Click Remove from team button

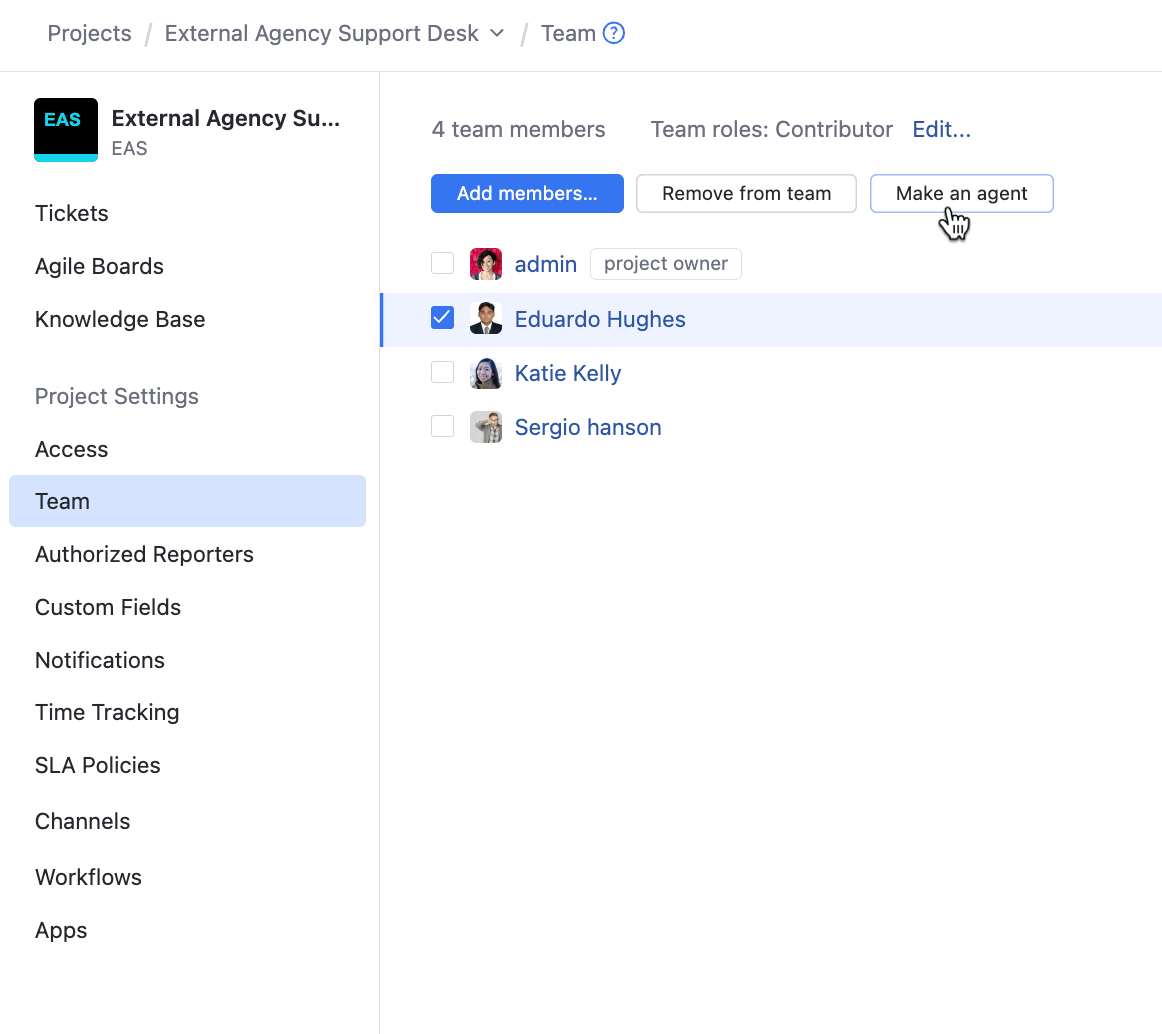746,193
